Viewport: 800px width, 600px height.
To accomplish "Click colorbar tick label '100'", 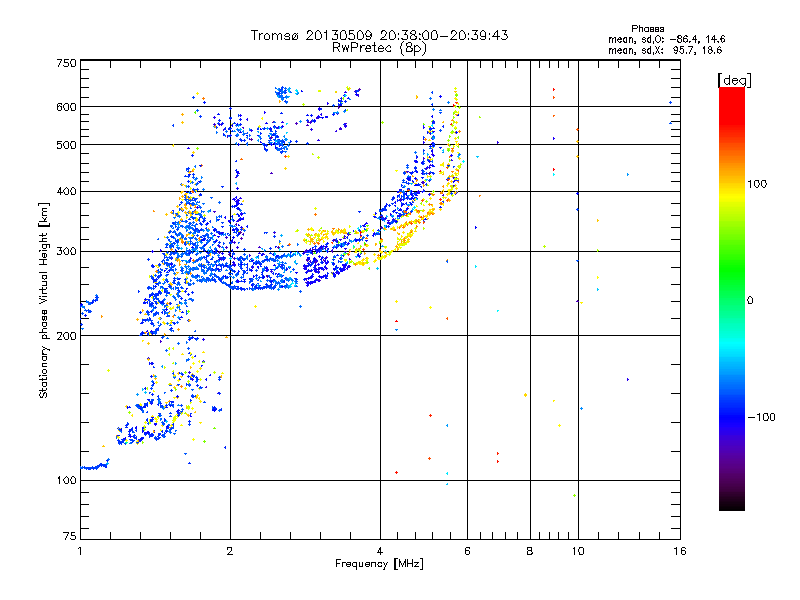I will coord(757,184).
